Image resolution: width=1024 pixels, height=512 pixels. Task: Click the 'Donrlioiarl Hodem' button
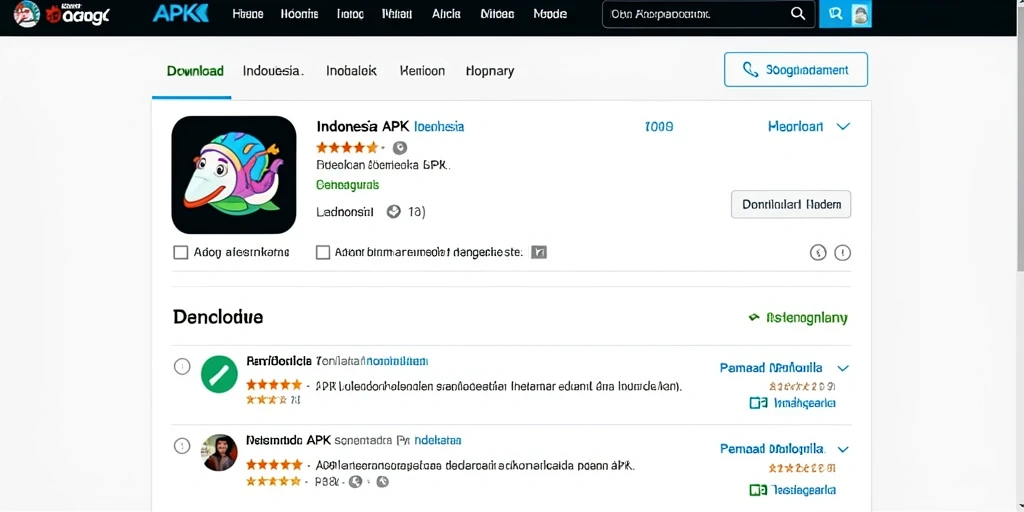[x=791, y=204]
